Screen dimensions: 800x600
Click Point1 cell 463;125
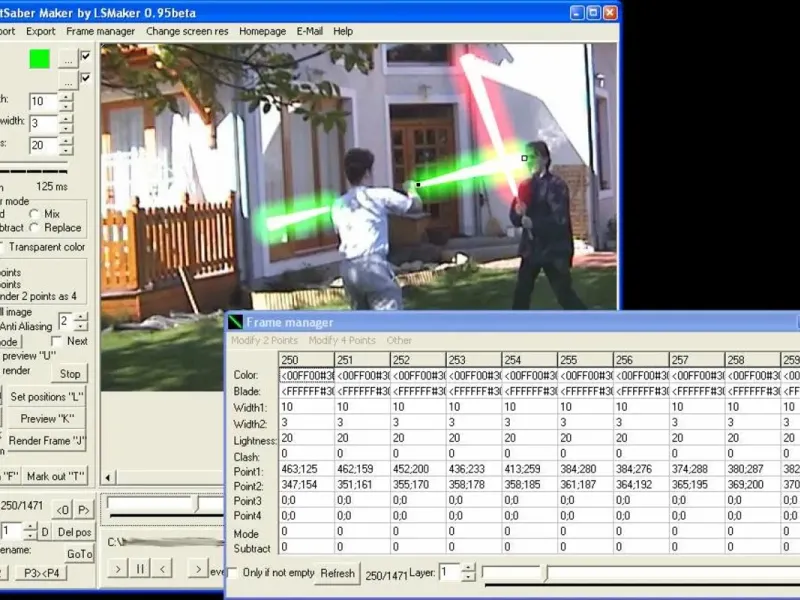(x=306, y=469)
